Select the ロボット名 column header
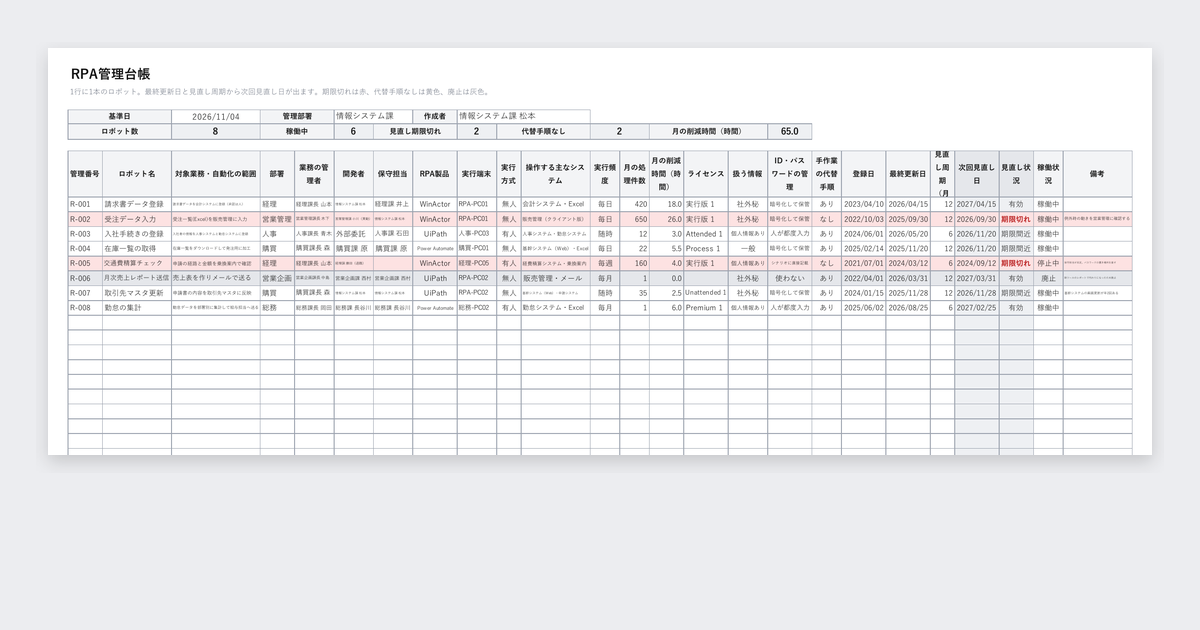The width and height of the screenshot is (1200, 630). [137, 174]
